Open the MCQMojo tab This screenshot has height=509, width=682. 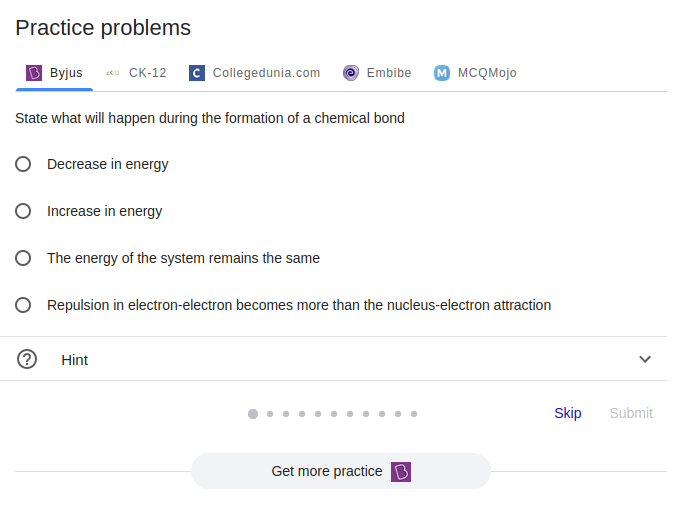[x=487, y=73]
